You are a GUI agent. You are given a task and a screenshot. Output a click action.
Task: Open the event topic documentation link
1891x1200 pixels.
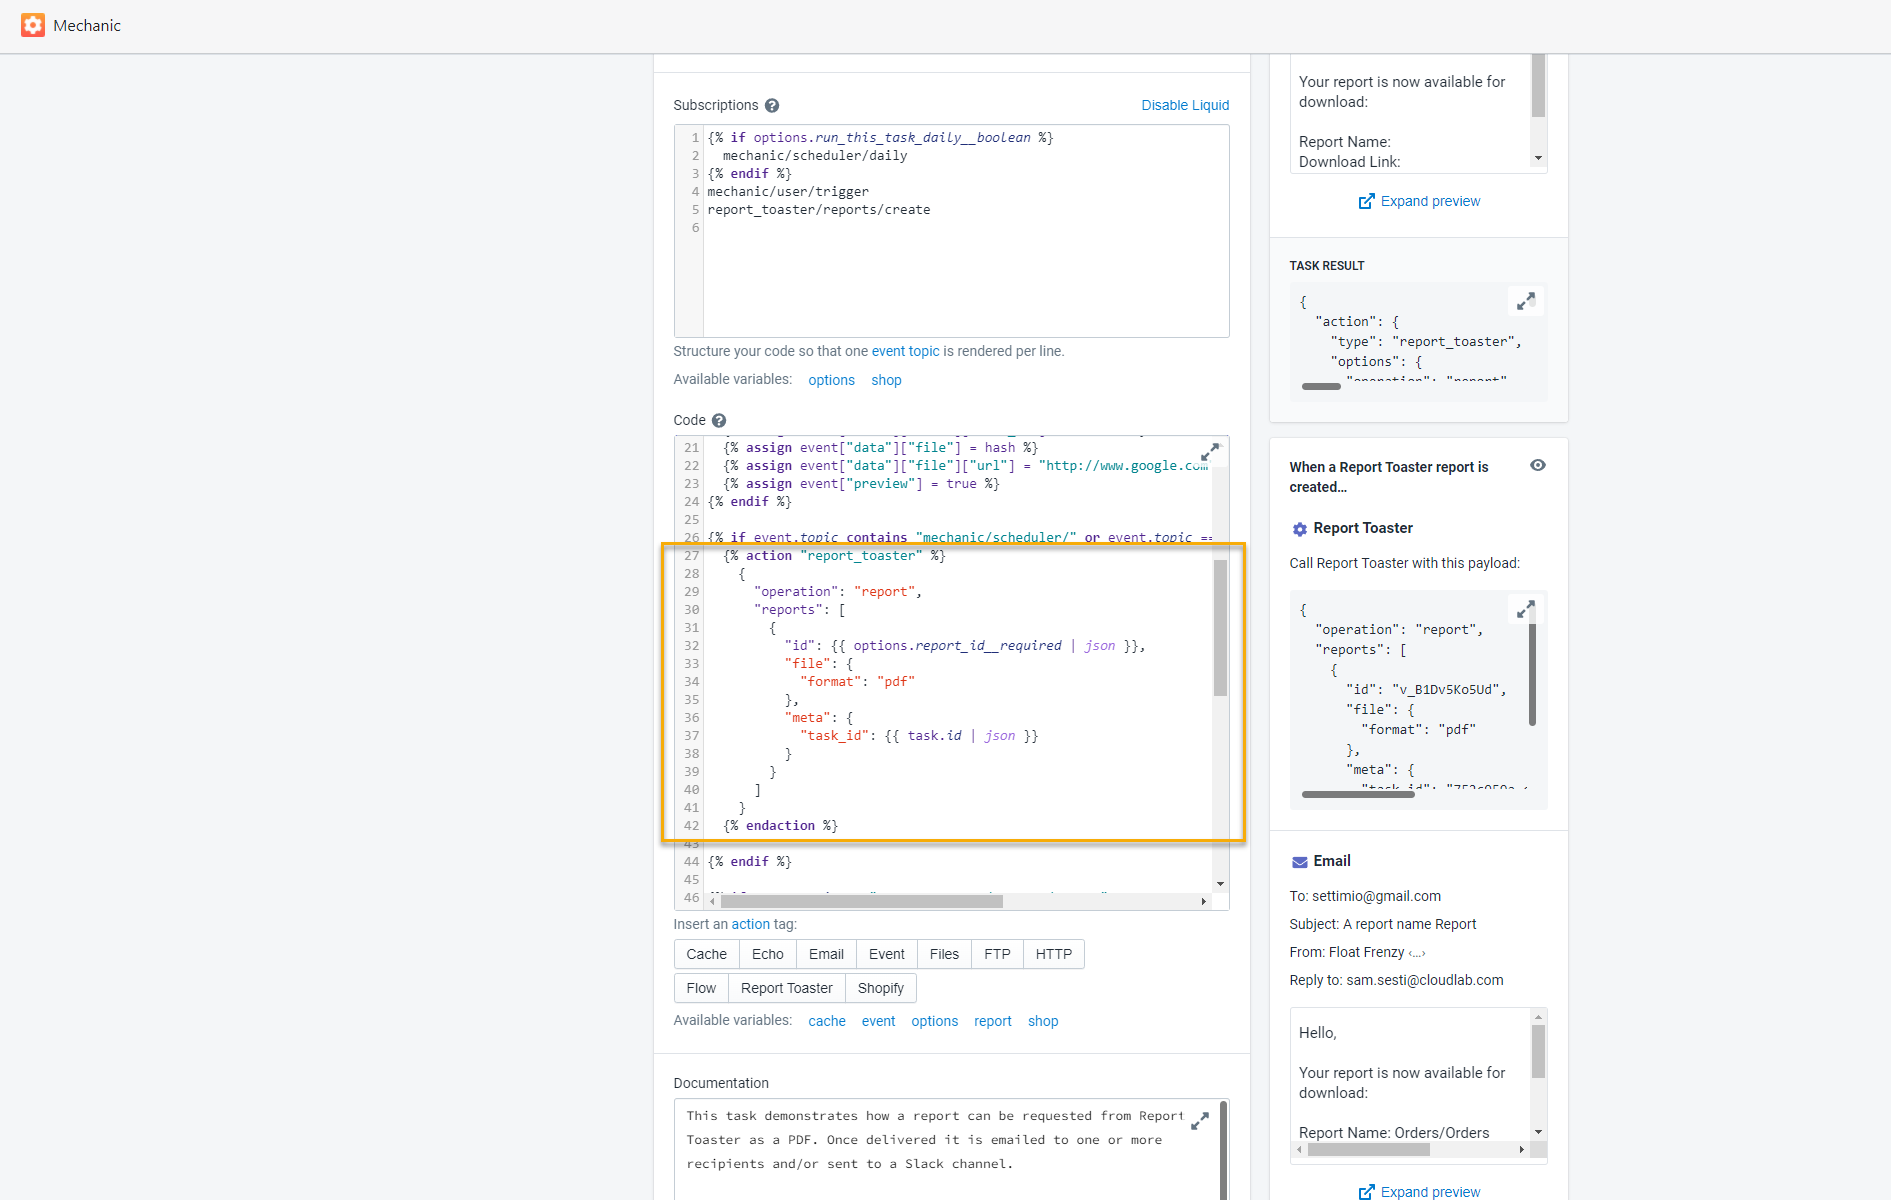(905, 351)
